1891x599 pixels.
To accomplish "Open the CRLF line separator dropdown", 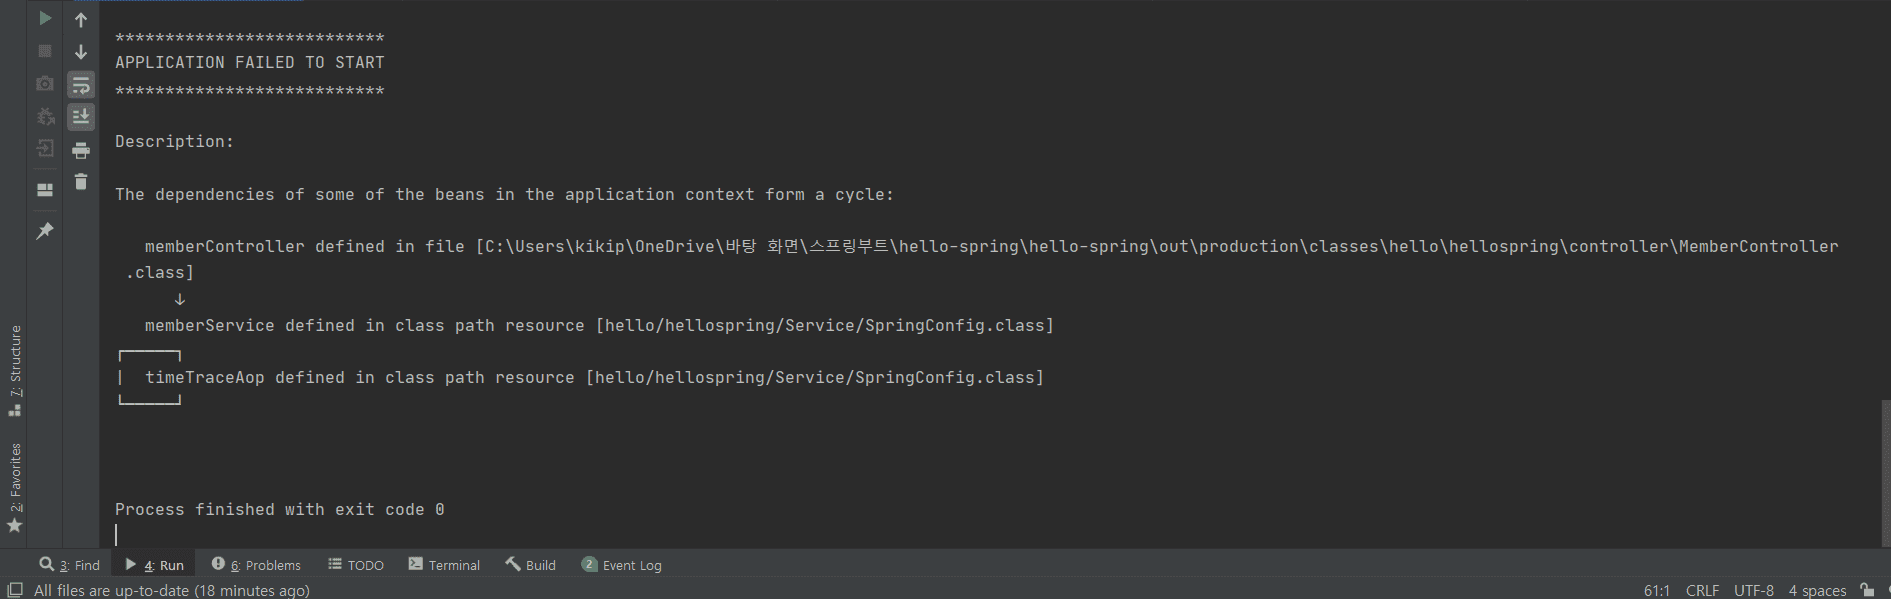I will tap(1702, 590).
